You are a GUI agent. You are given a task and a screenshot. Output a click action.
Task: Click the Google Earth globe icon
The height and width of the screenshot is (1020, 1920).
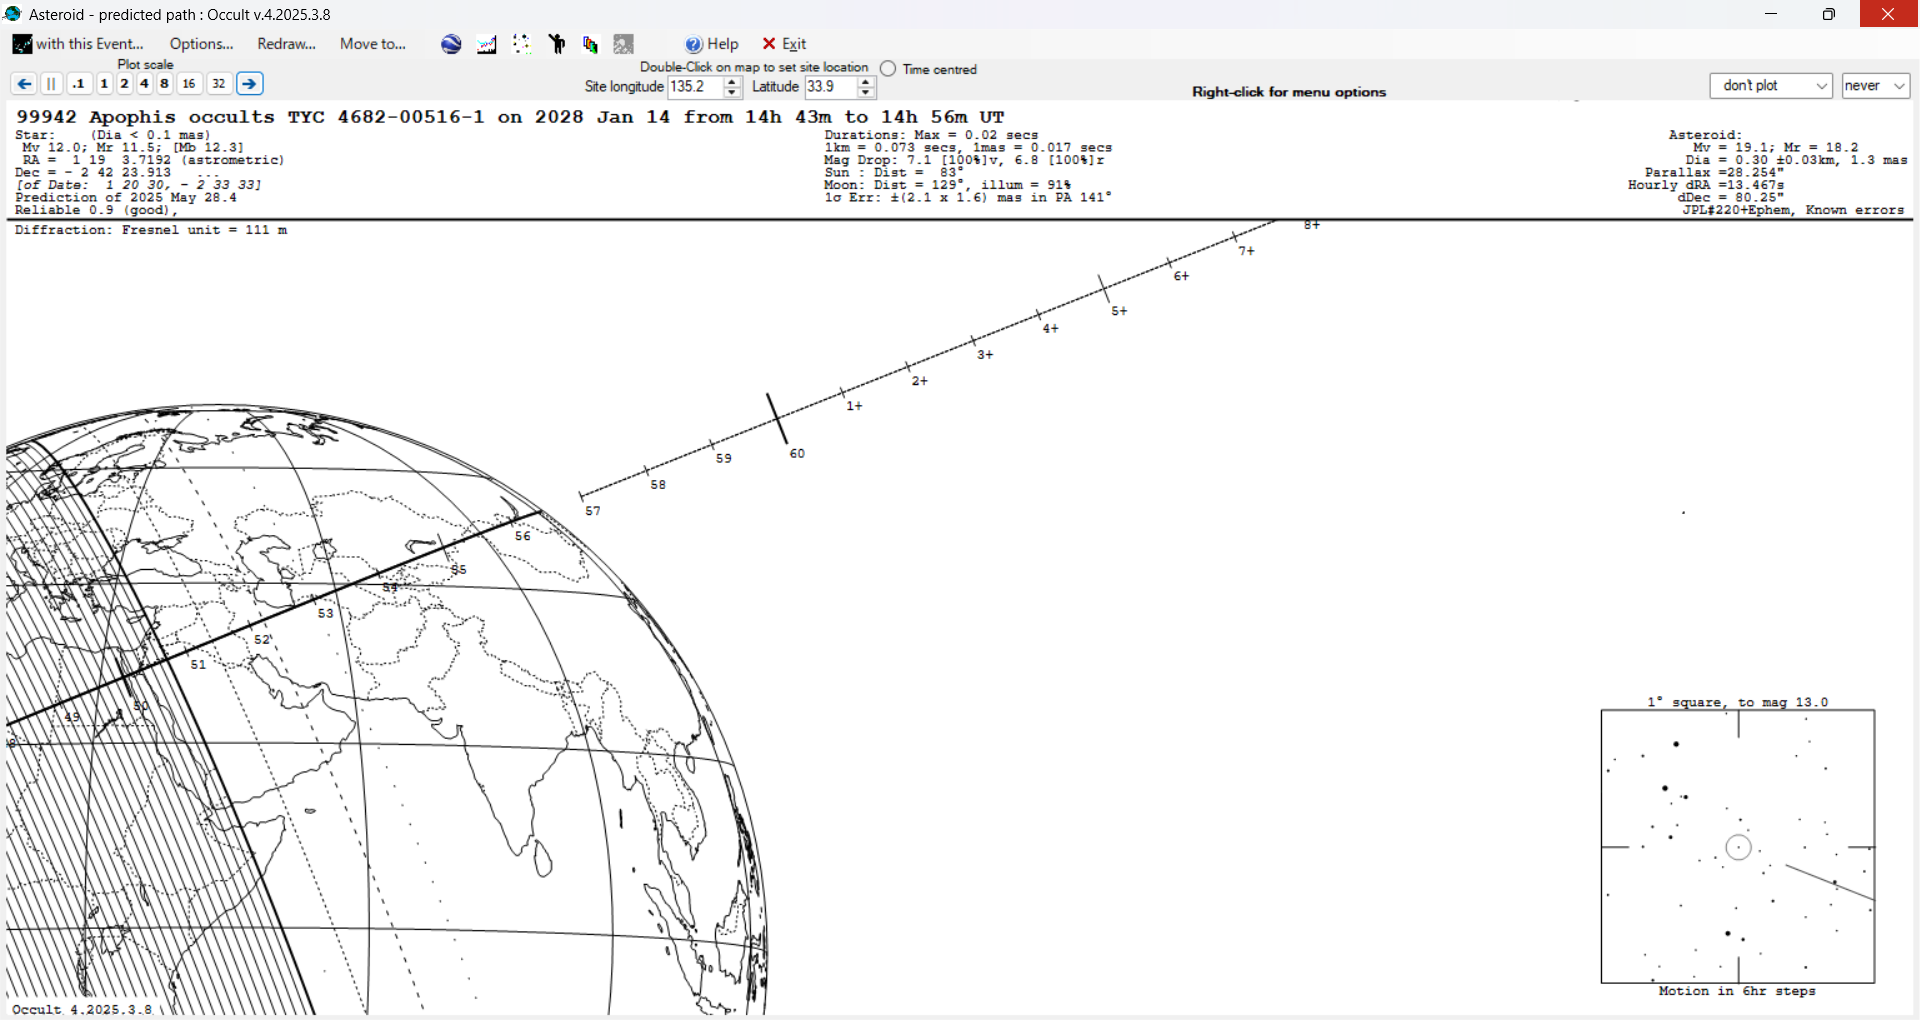(x=451, y=44)
